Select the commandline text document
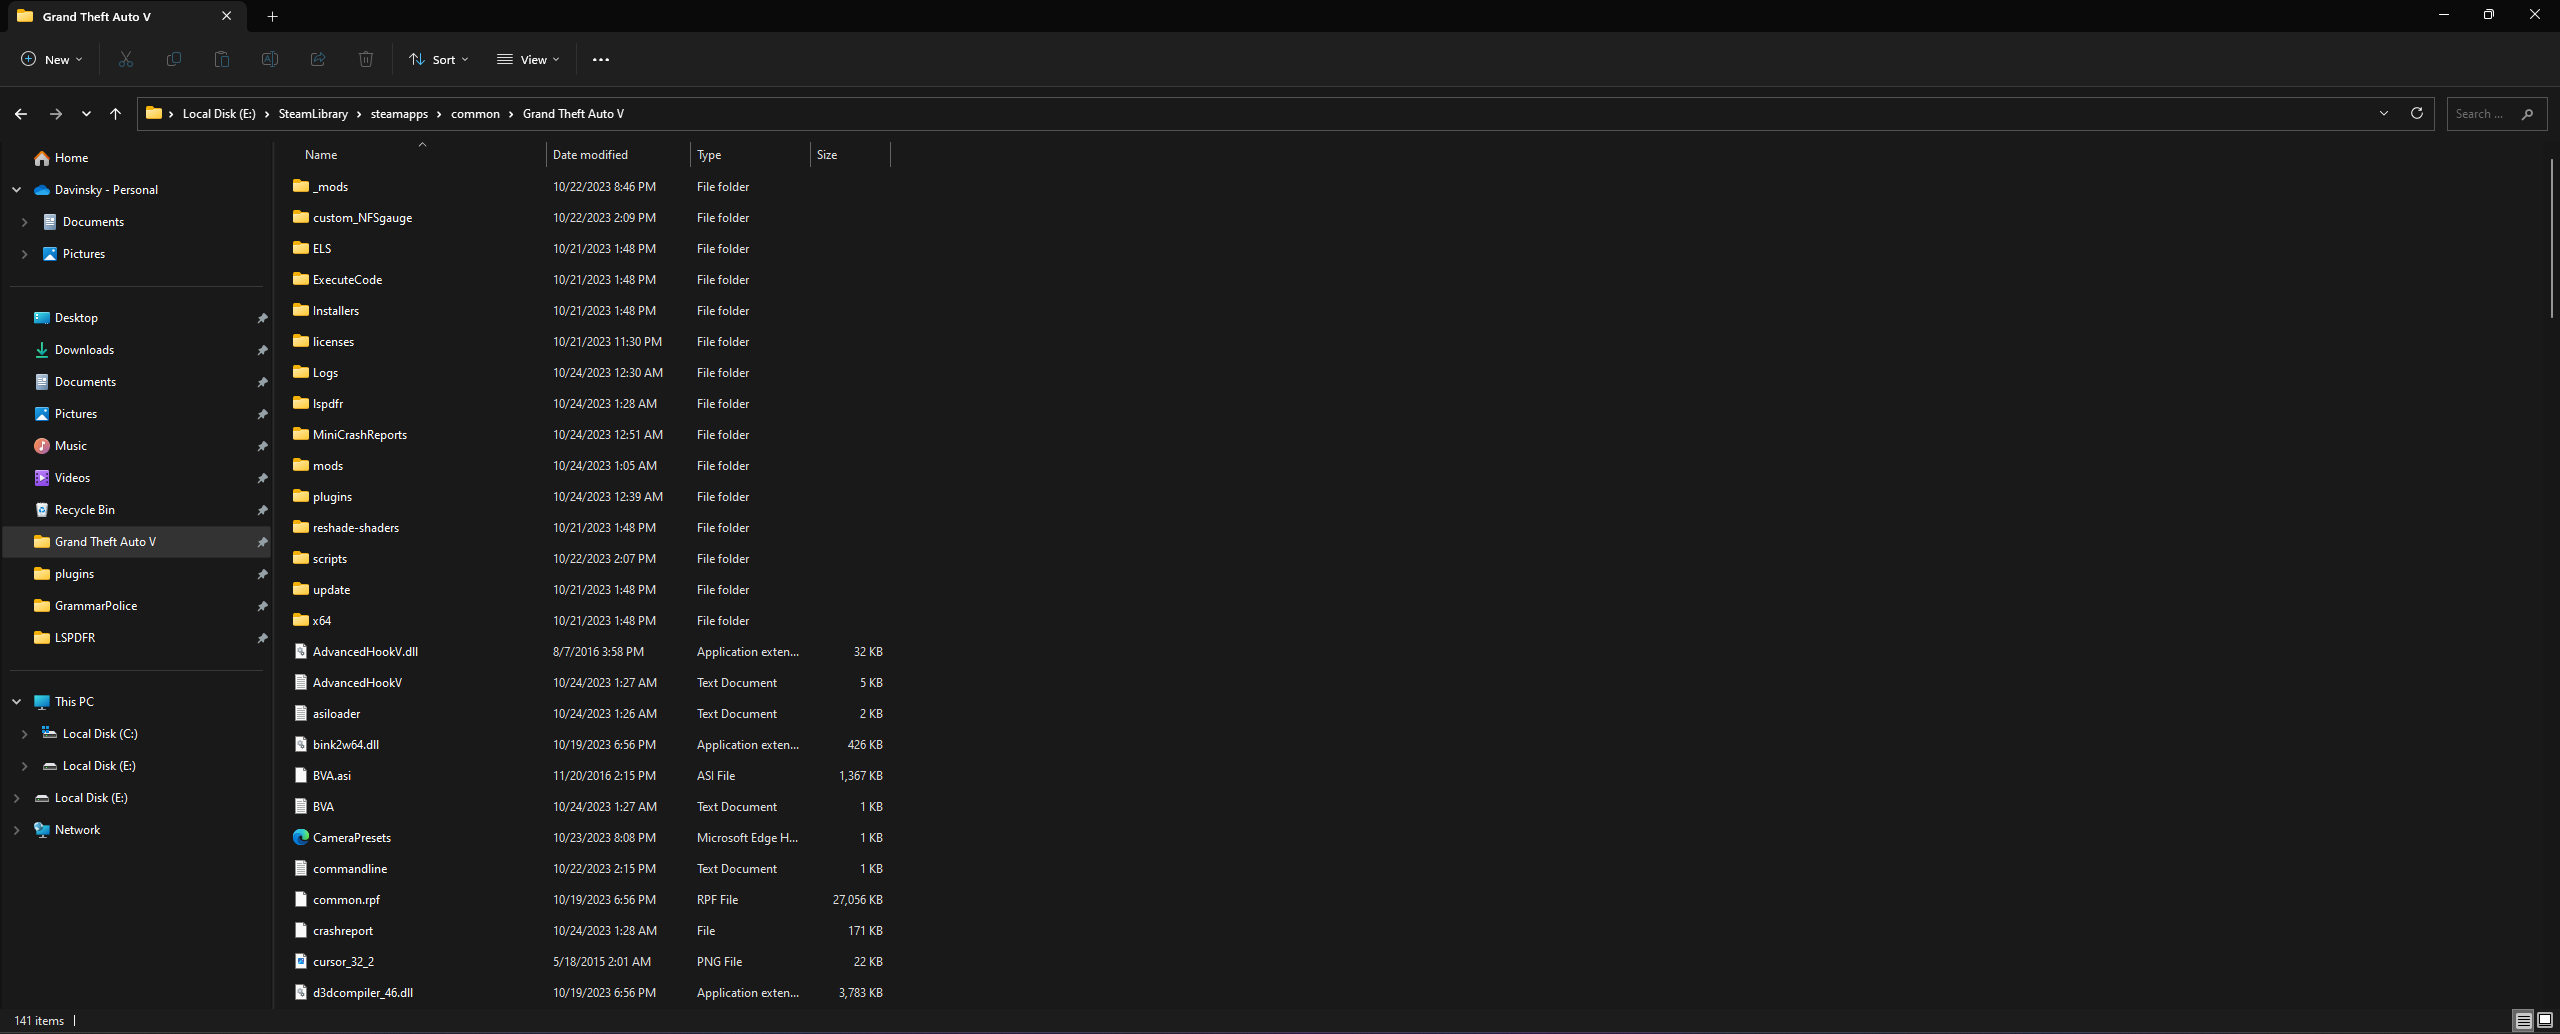The height and width of the screenshot is (1034, 2560). click(x=588, y=869)
